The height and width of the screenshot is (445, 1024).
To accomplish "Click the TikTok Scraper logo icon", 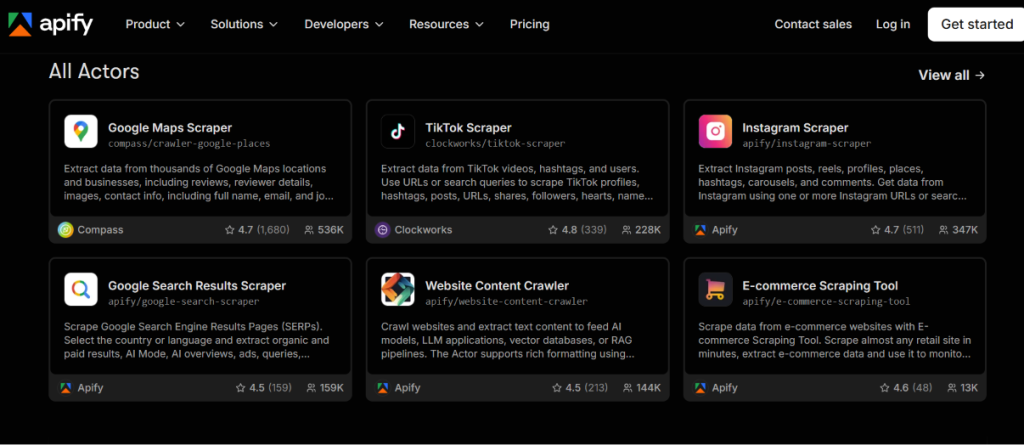I will 398,131.
